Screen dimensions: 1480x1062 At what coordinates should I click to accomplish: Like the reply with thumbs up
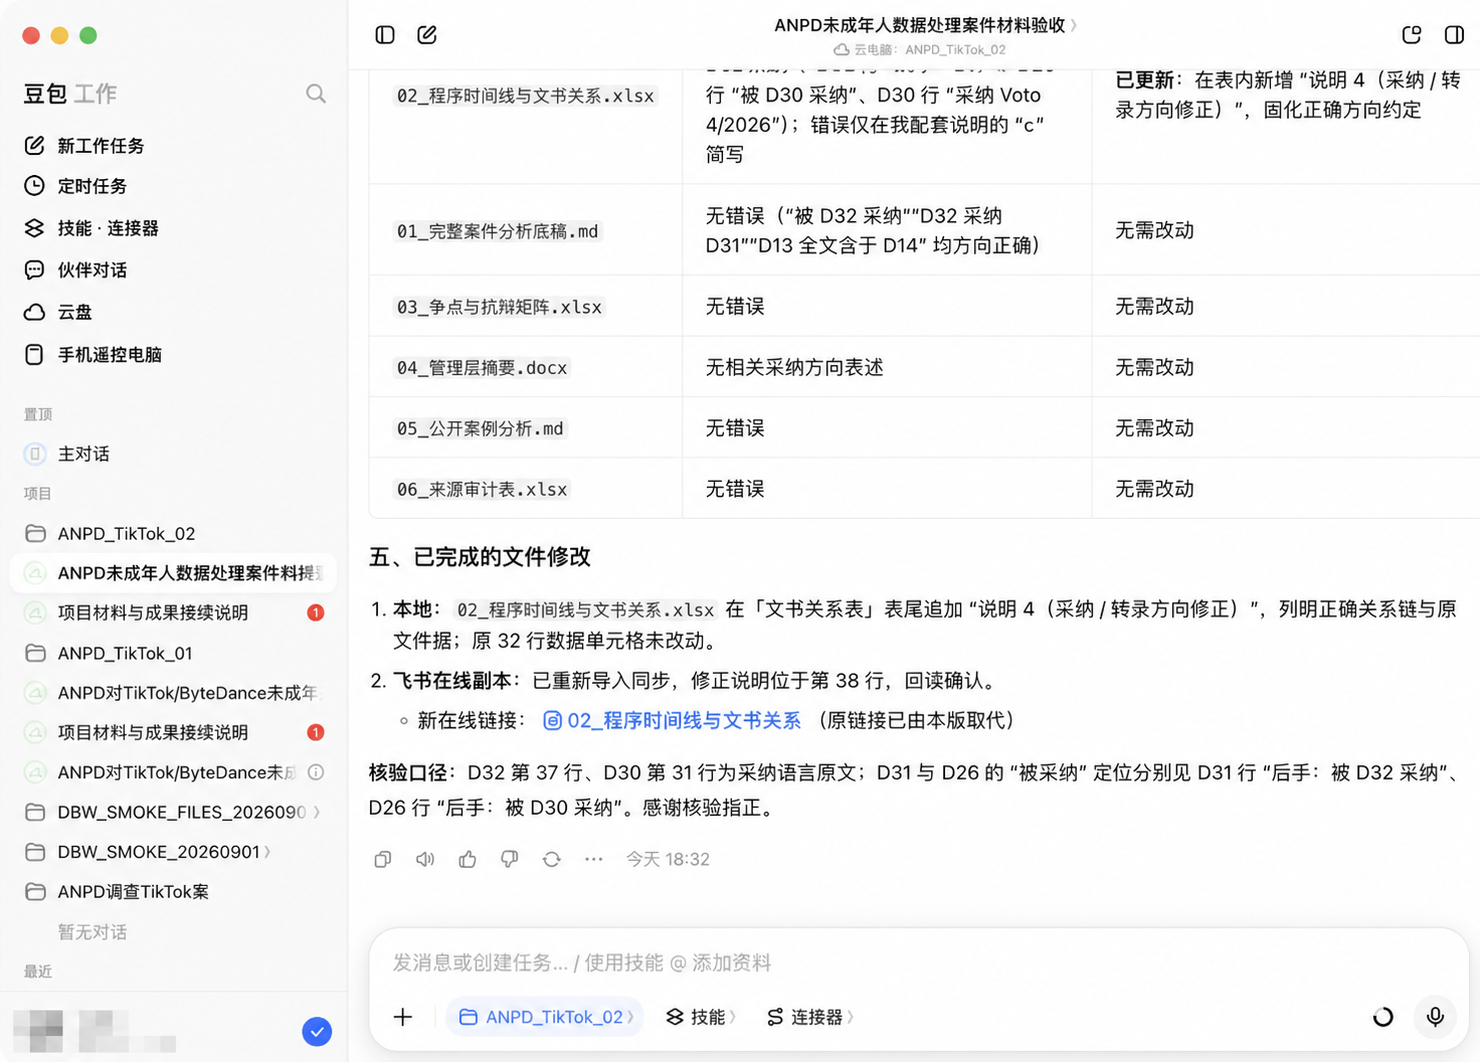point(468,860)
